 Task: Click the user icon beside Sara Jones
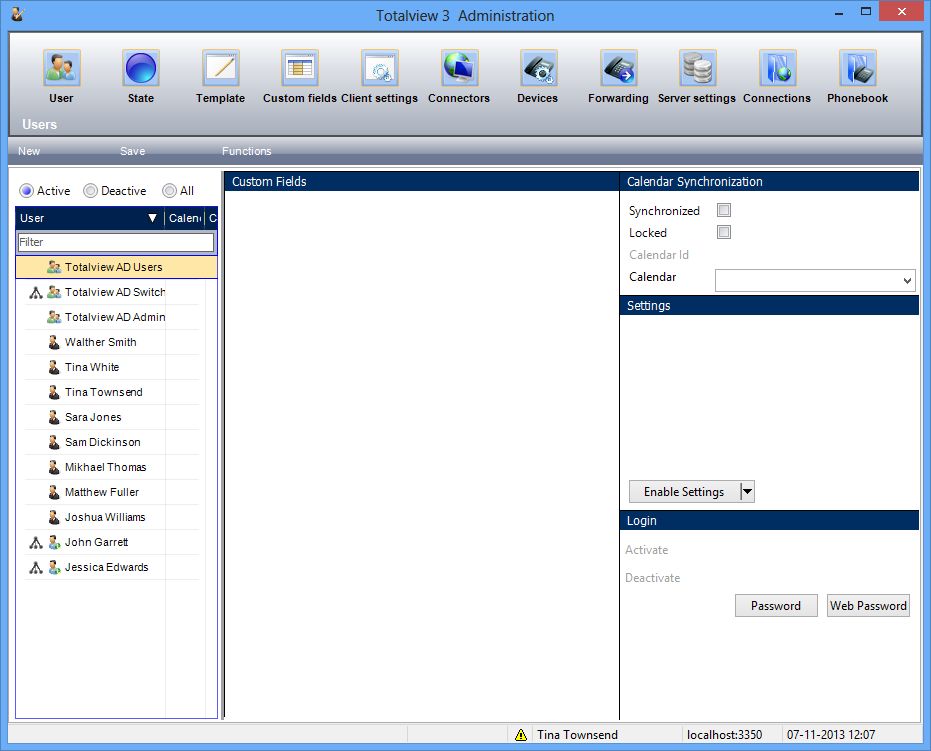point(54,417)
